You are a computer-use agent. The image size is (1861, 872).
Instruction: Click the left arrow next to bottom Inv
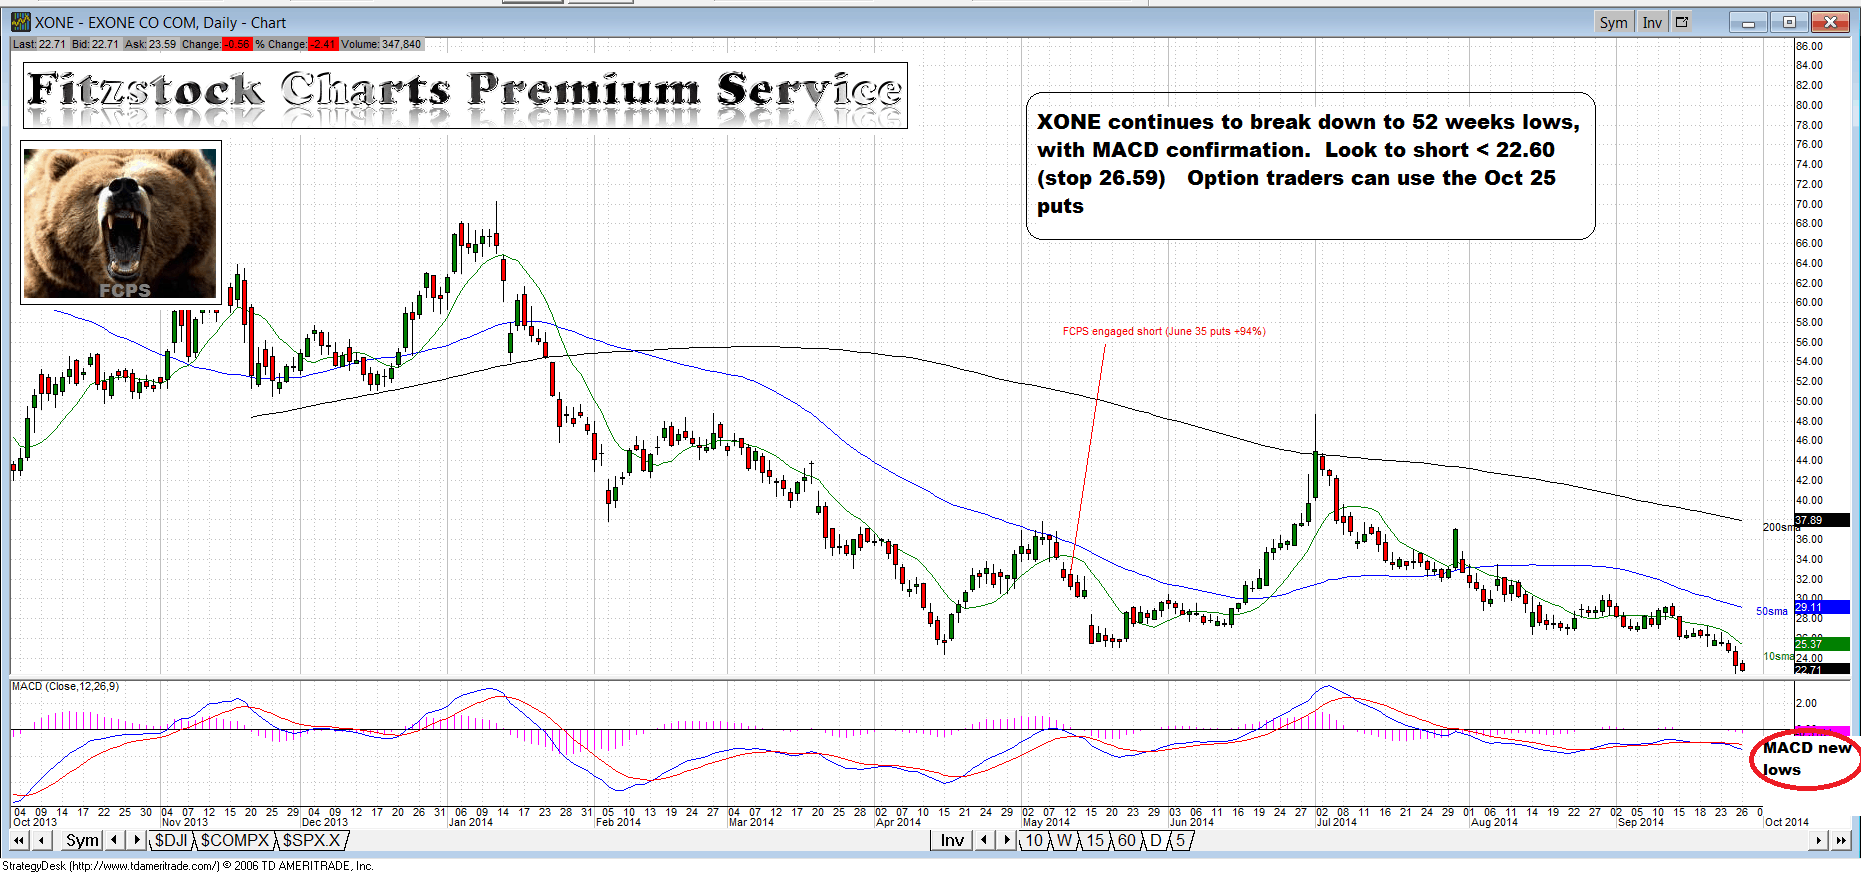point(984,840)
